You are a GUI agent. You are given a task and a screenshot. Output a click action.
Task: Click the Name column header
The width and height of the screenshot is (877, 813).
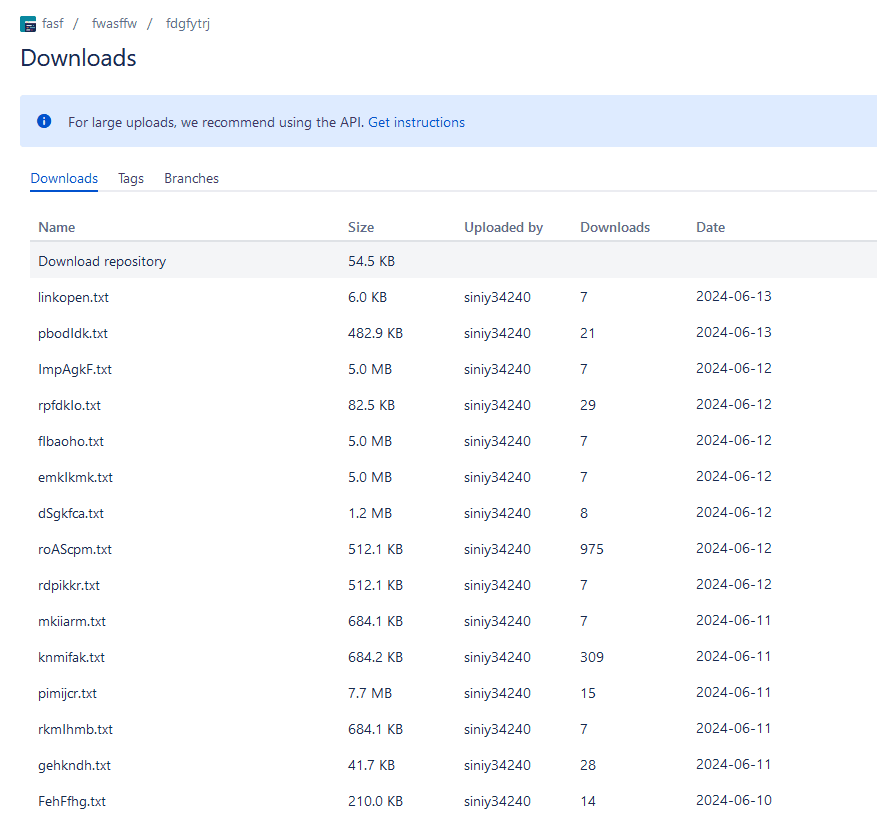(x=56, y=228)
